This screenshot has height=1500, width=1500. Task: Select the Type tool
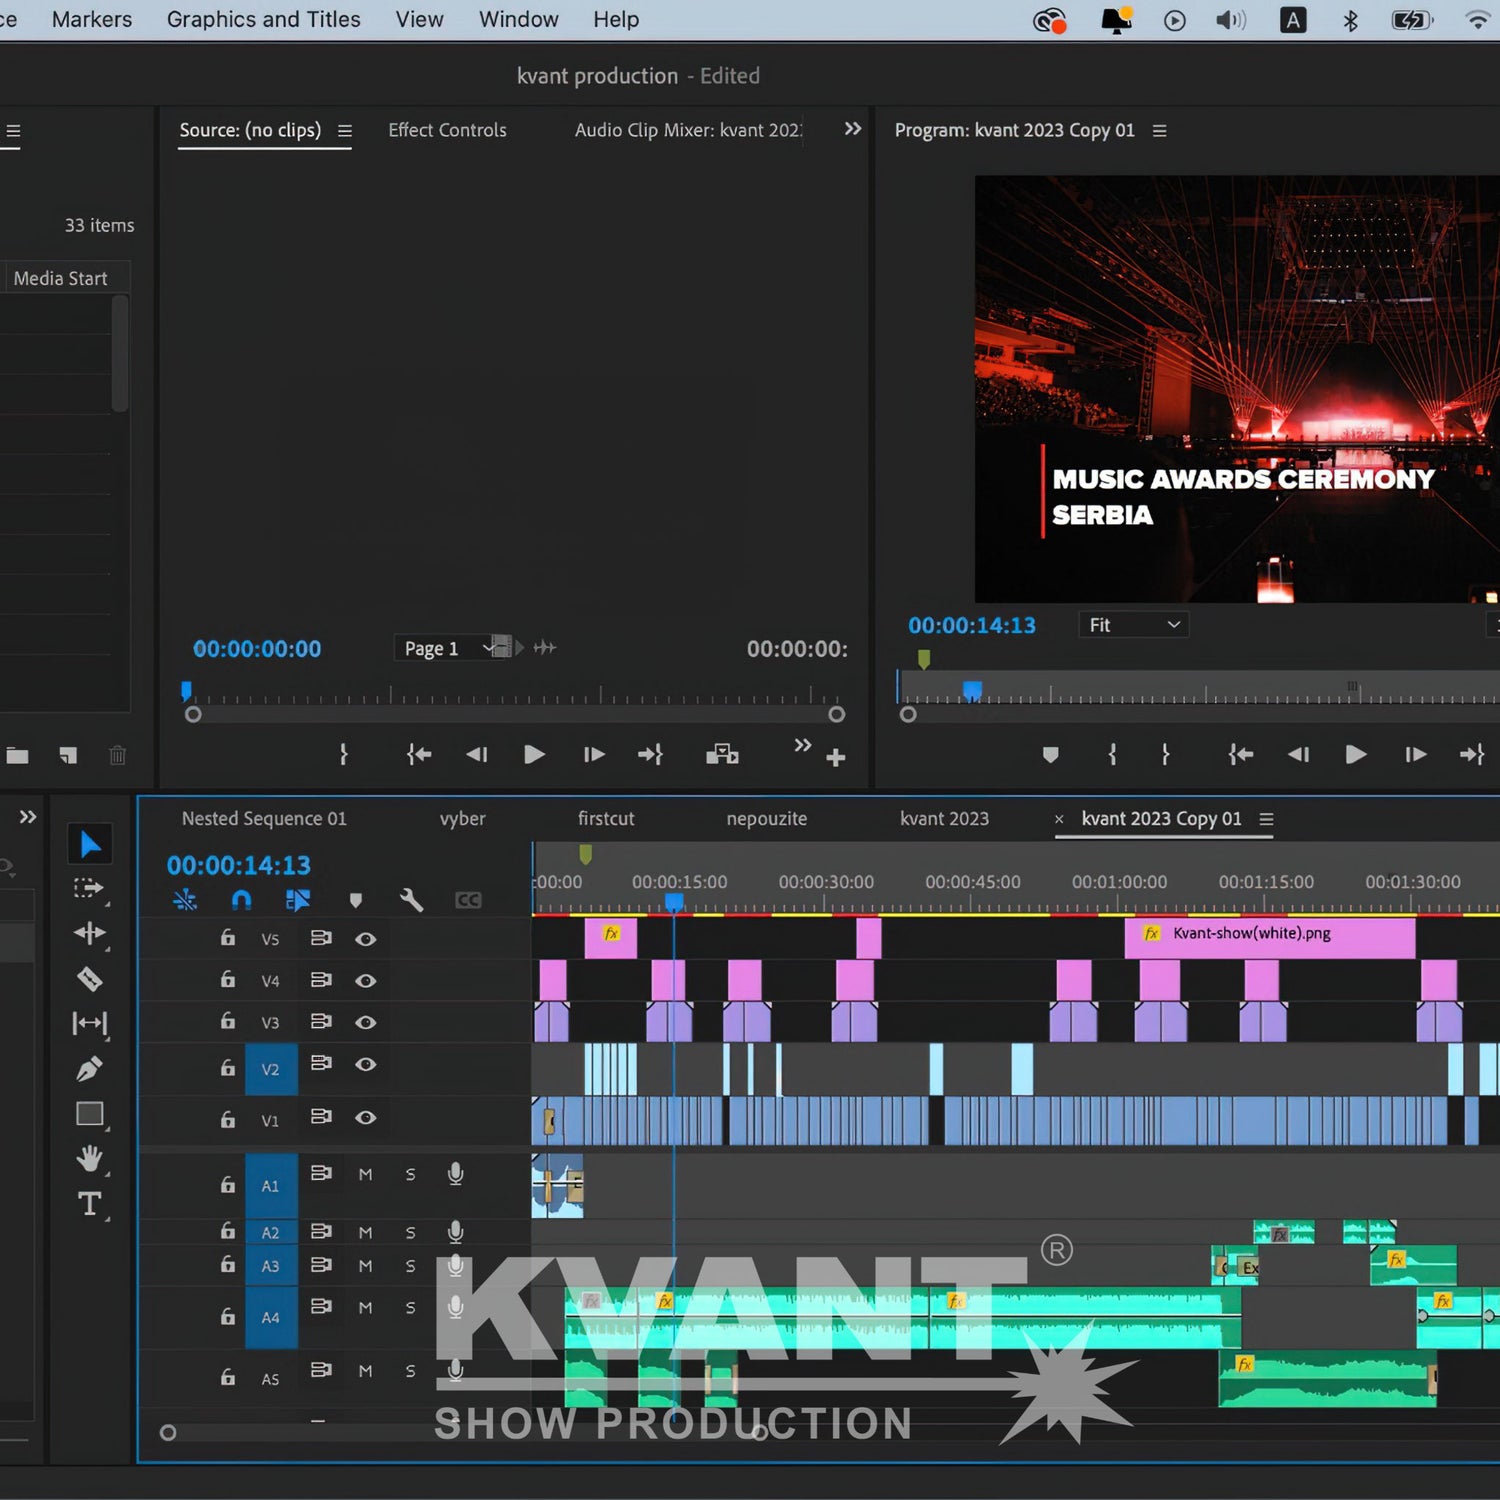click(x=89, y=1204)
